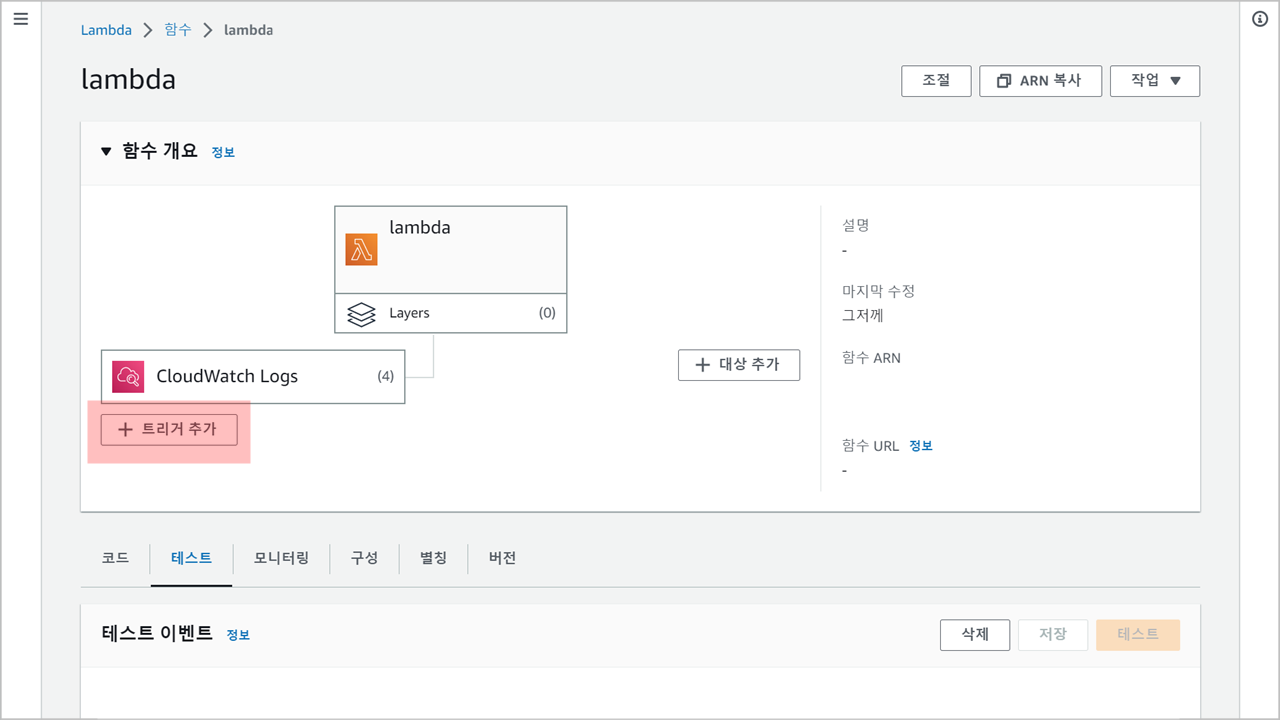Click the 설명 label
The width and height of the screenshot is (1280, 720).
pos(856,226)
